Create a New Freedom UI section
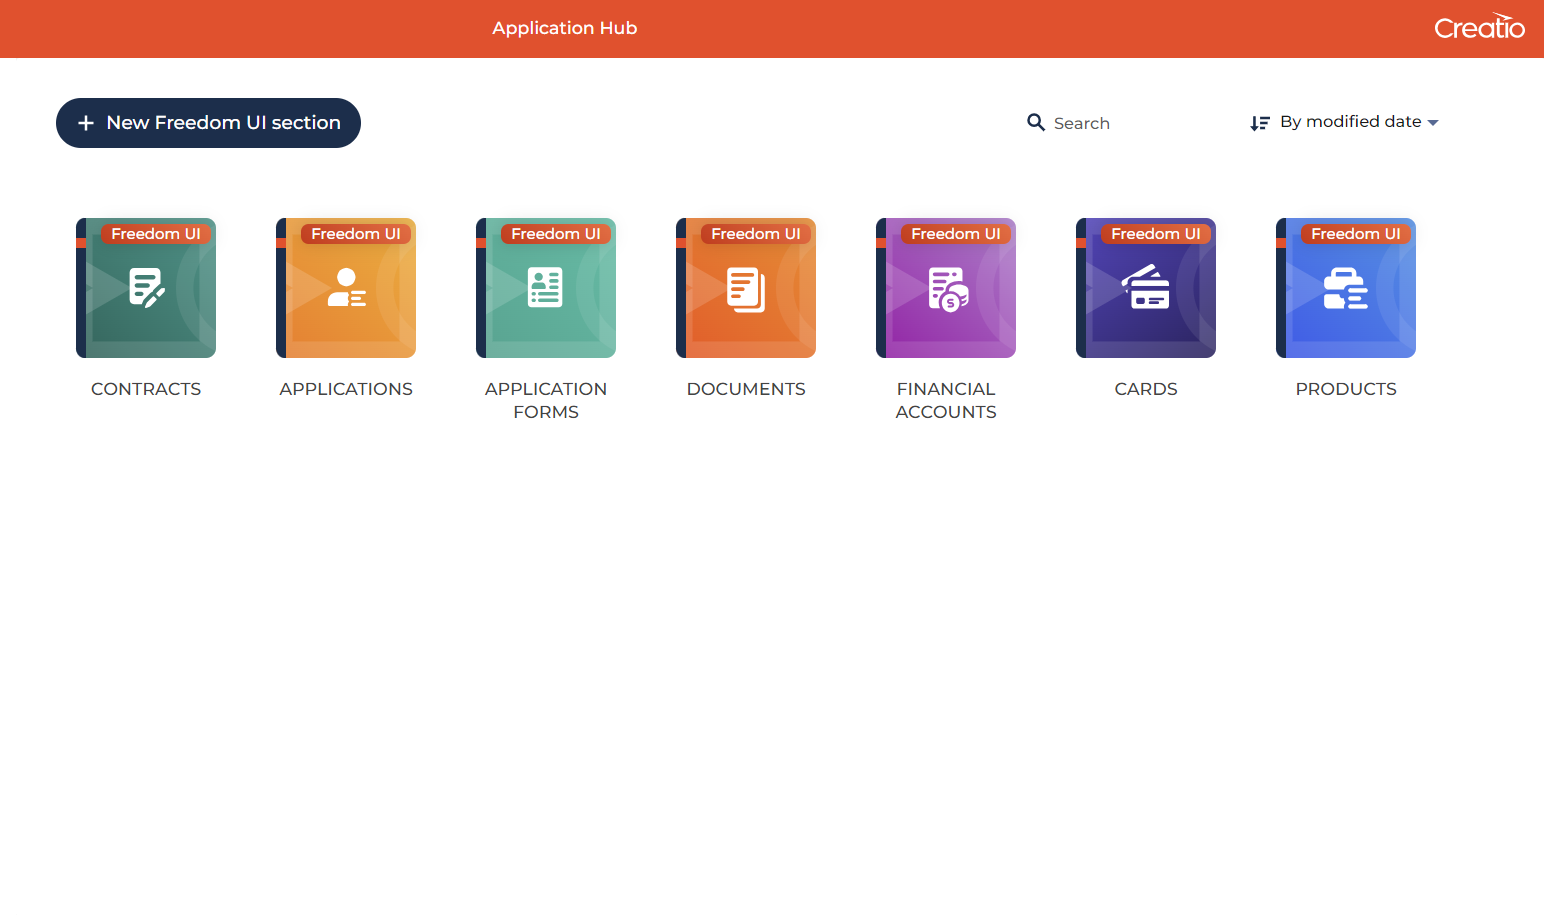 coord(208,123)
